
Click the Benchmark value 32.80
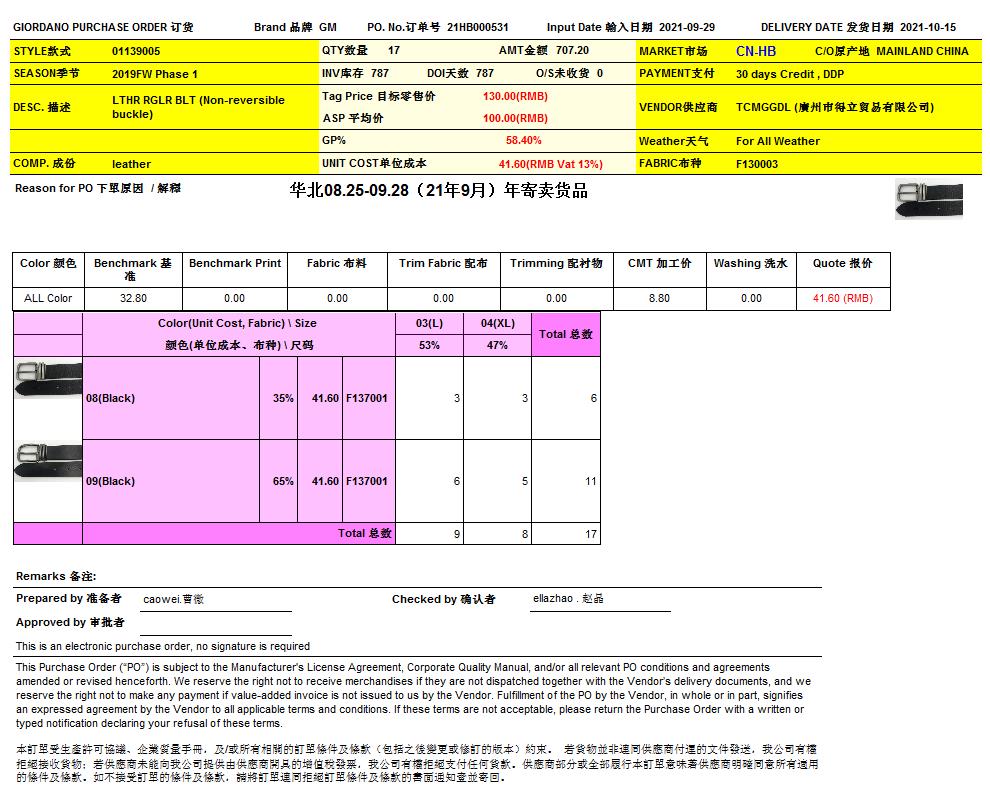click(133, 298)
